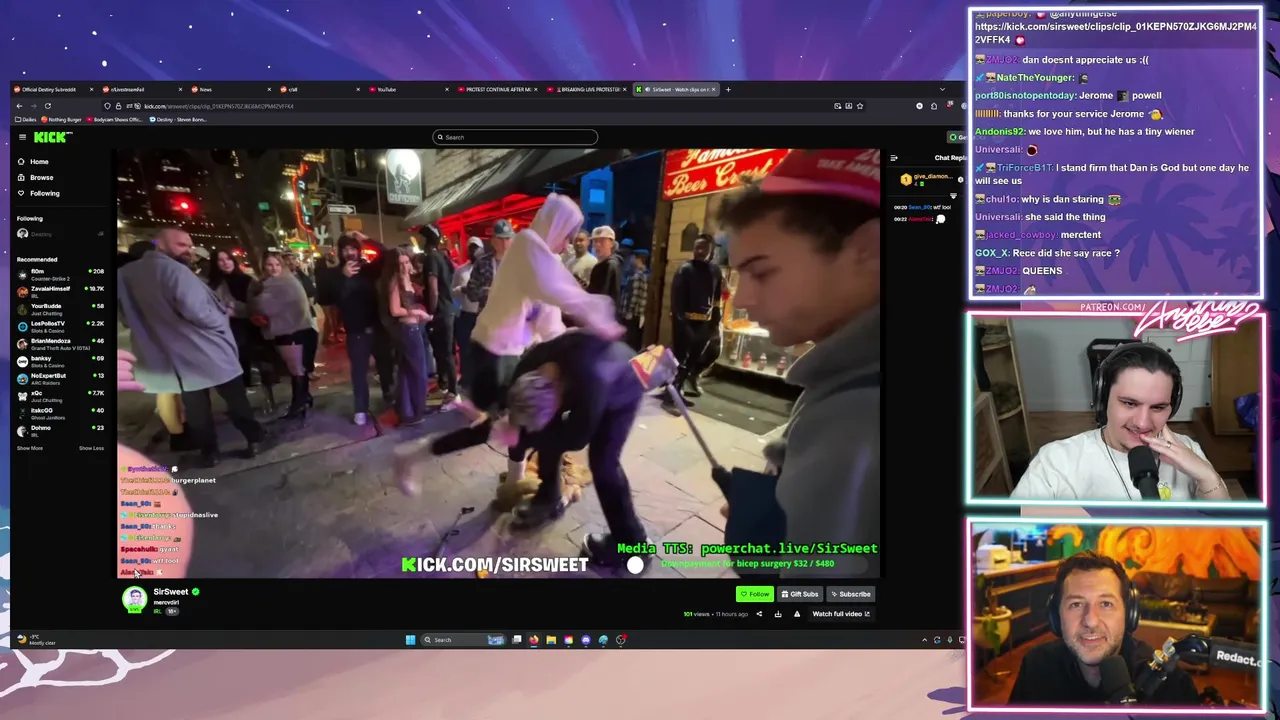
Task: Show hidden system tray icons chevron
Action: coord(924,640)
